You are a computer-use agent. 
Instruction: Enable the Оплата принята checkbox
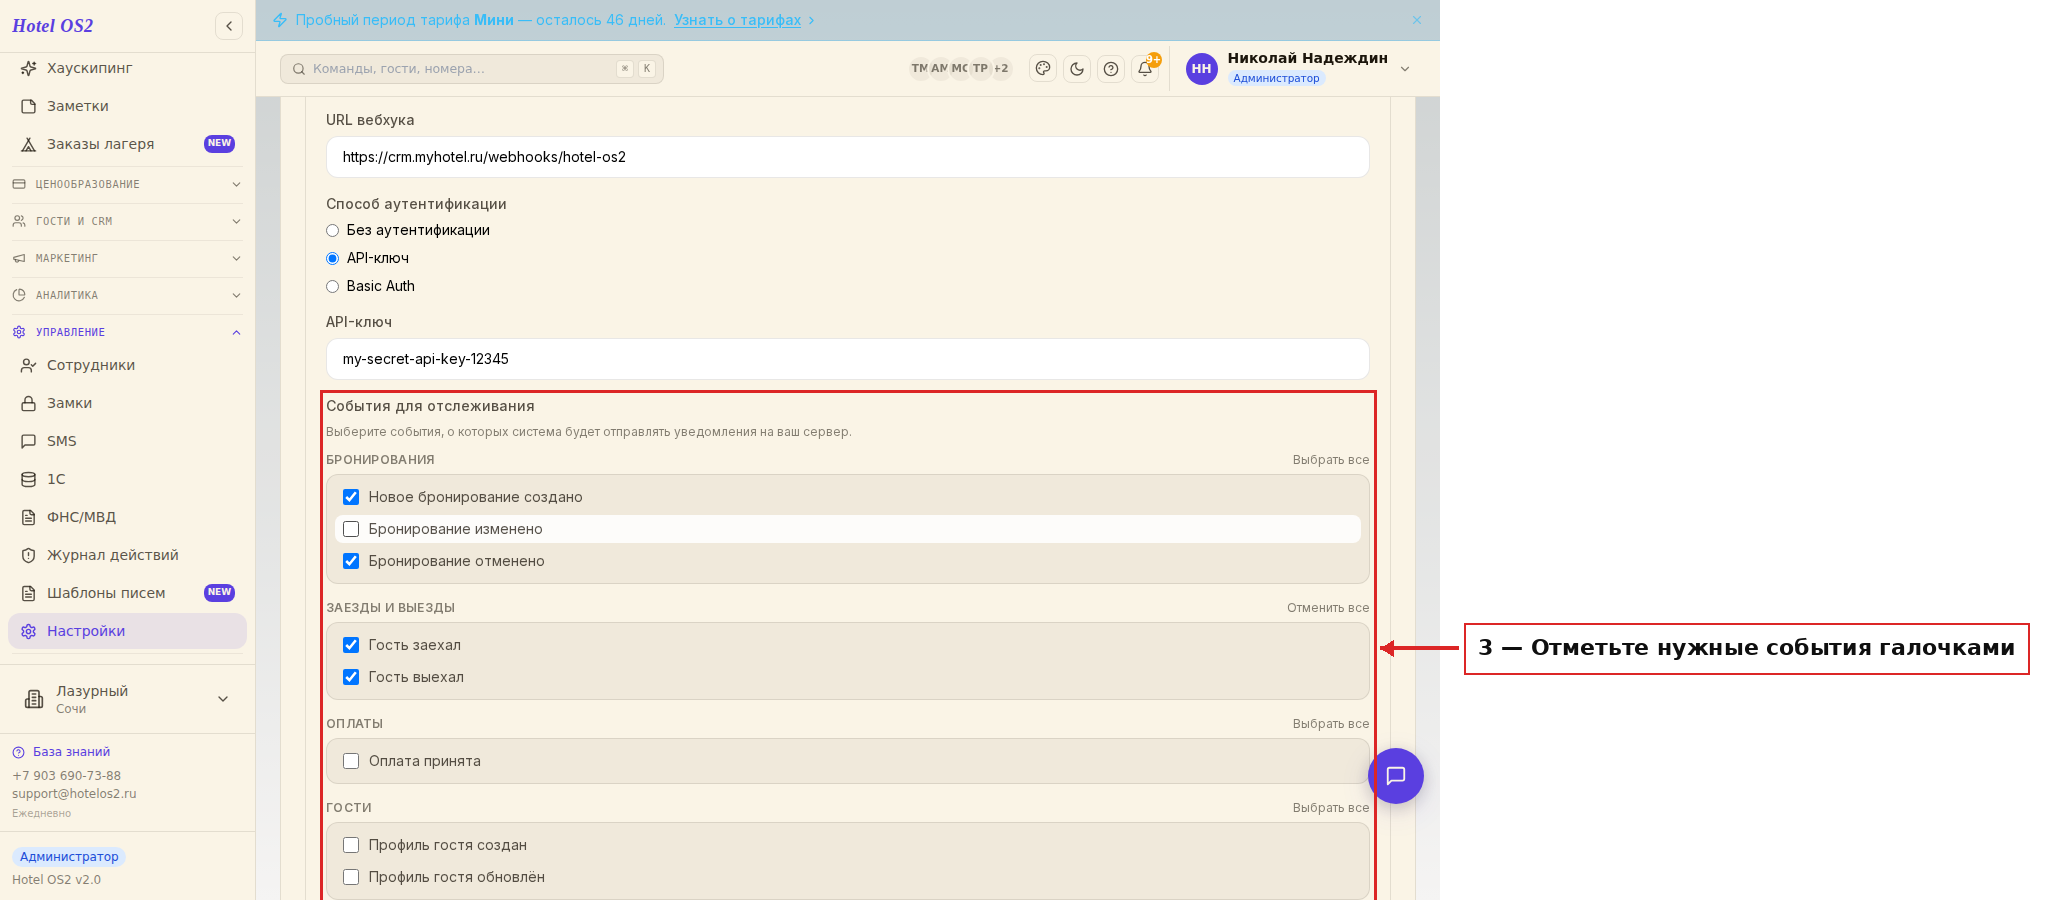tap(351, 761)
